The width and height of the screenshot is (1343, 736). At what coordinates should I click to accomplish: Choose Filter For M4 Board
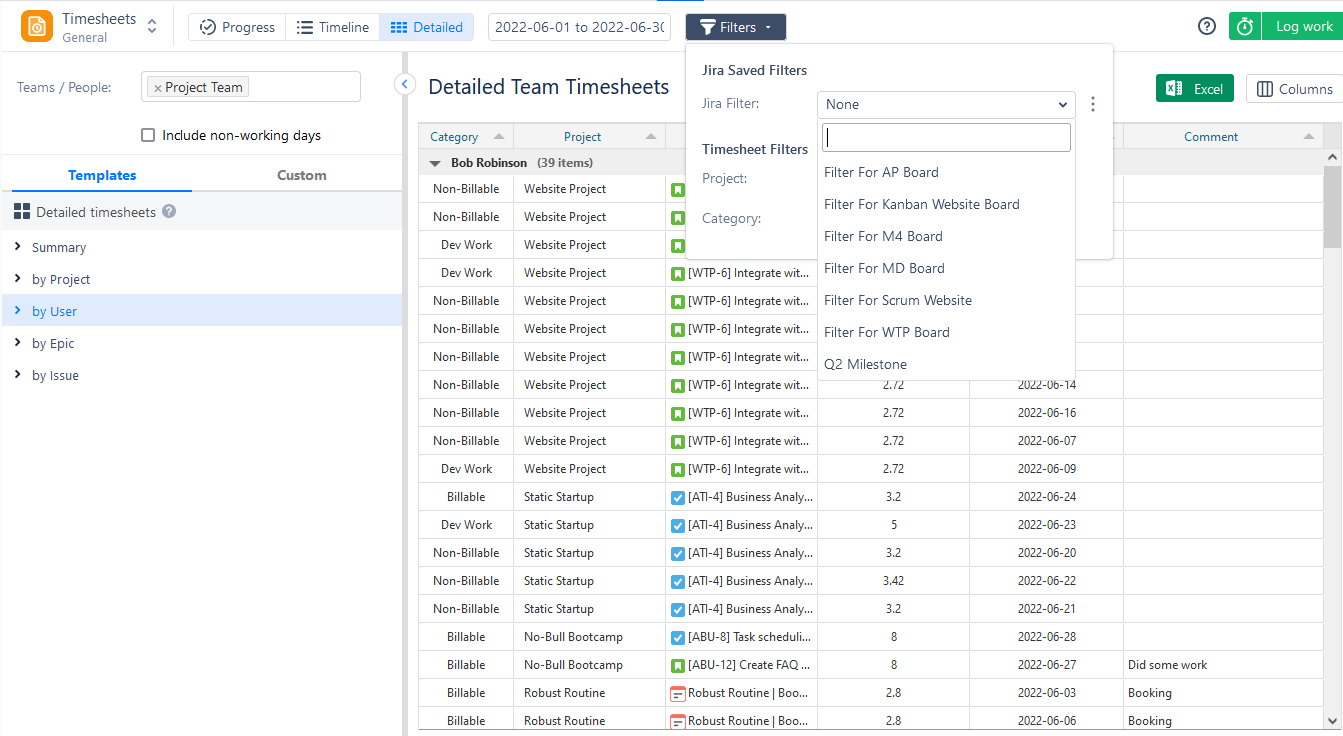point(946,236)
